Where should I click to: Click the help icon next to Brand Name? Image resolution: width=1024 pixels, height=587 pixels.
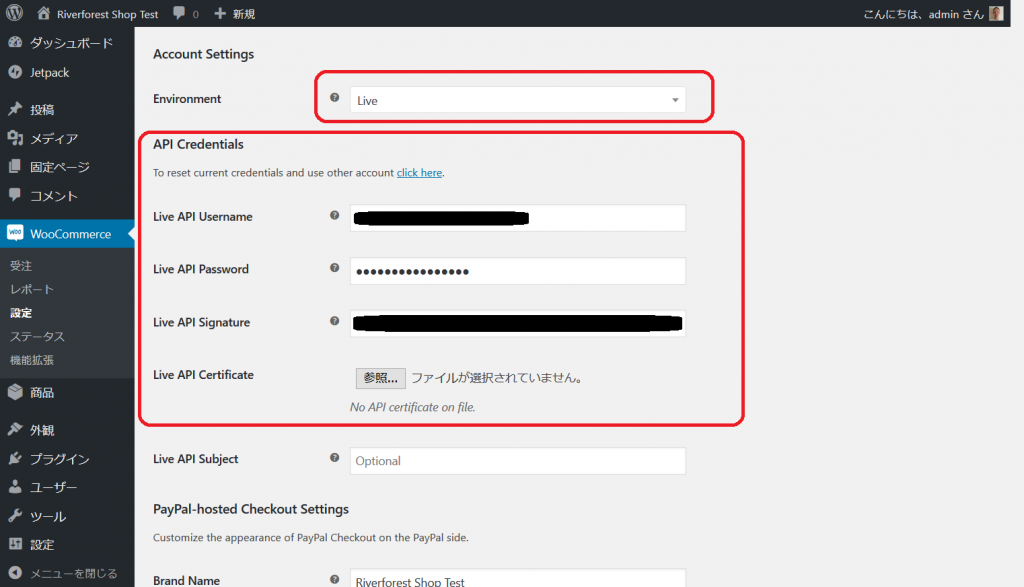[334, 579]
